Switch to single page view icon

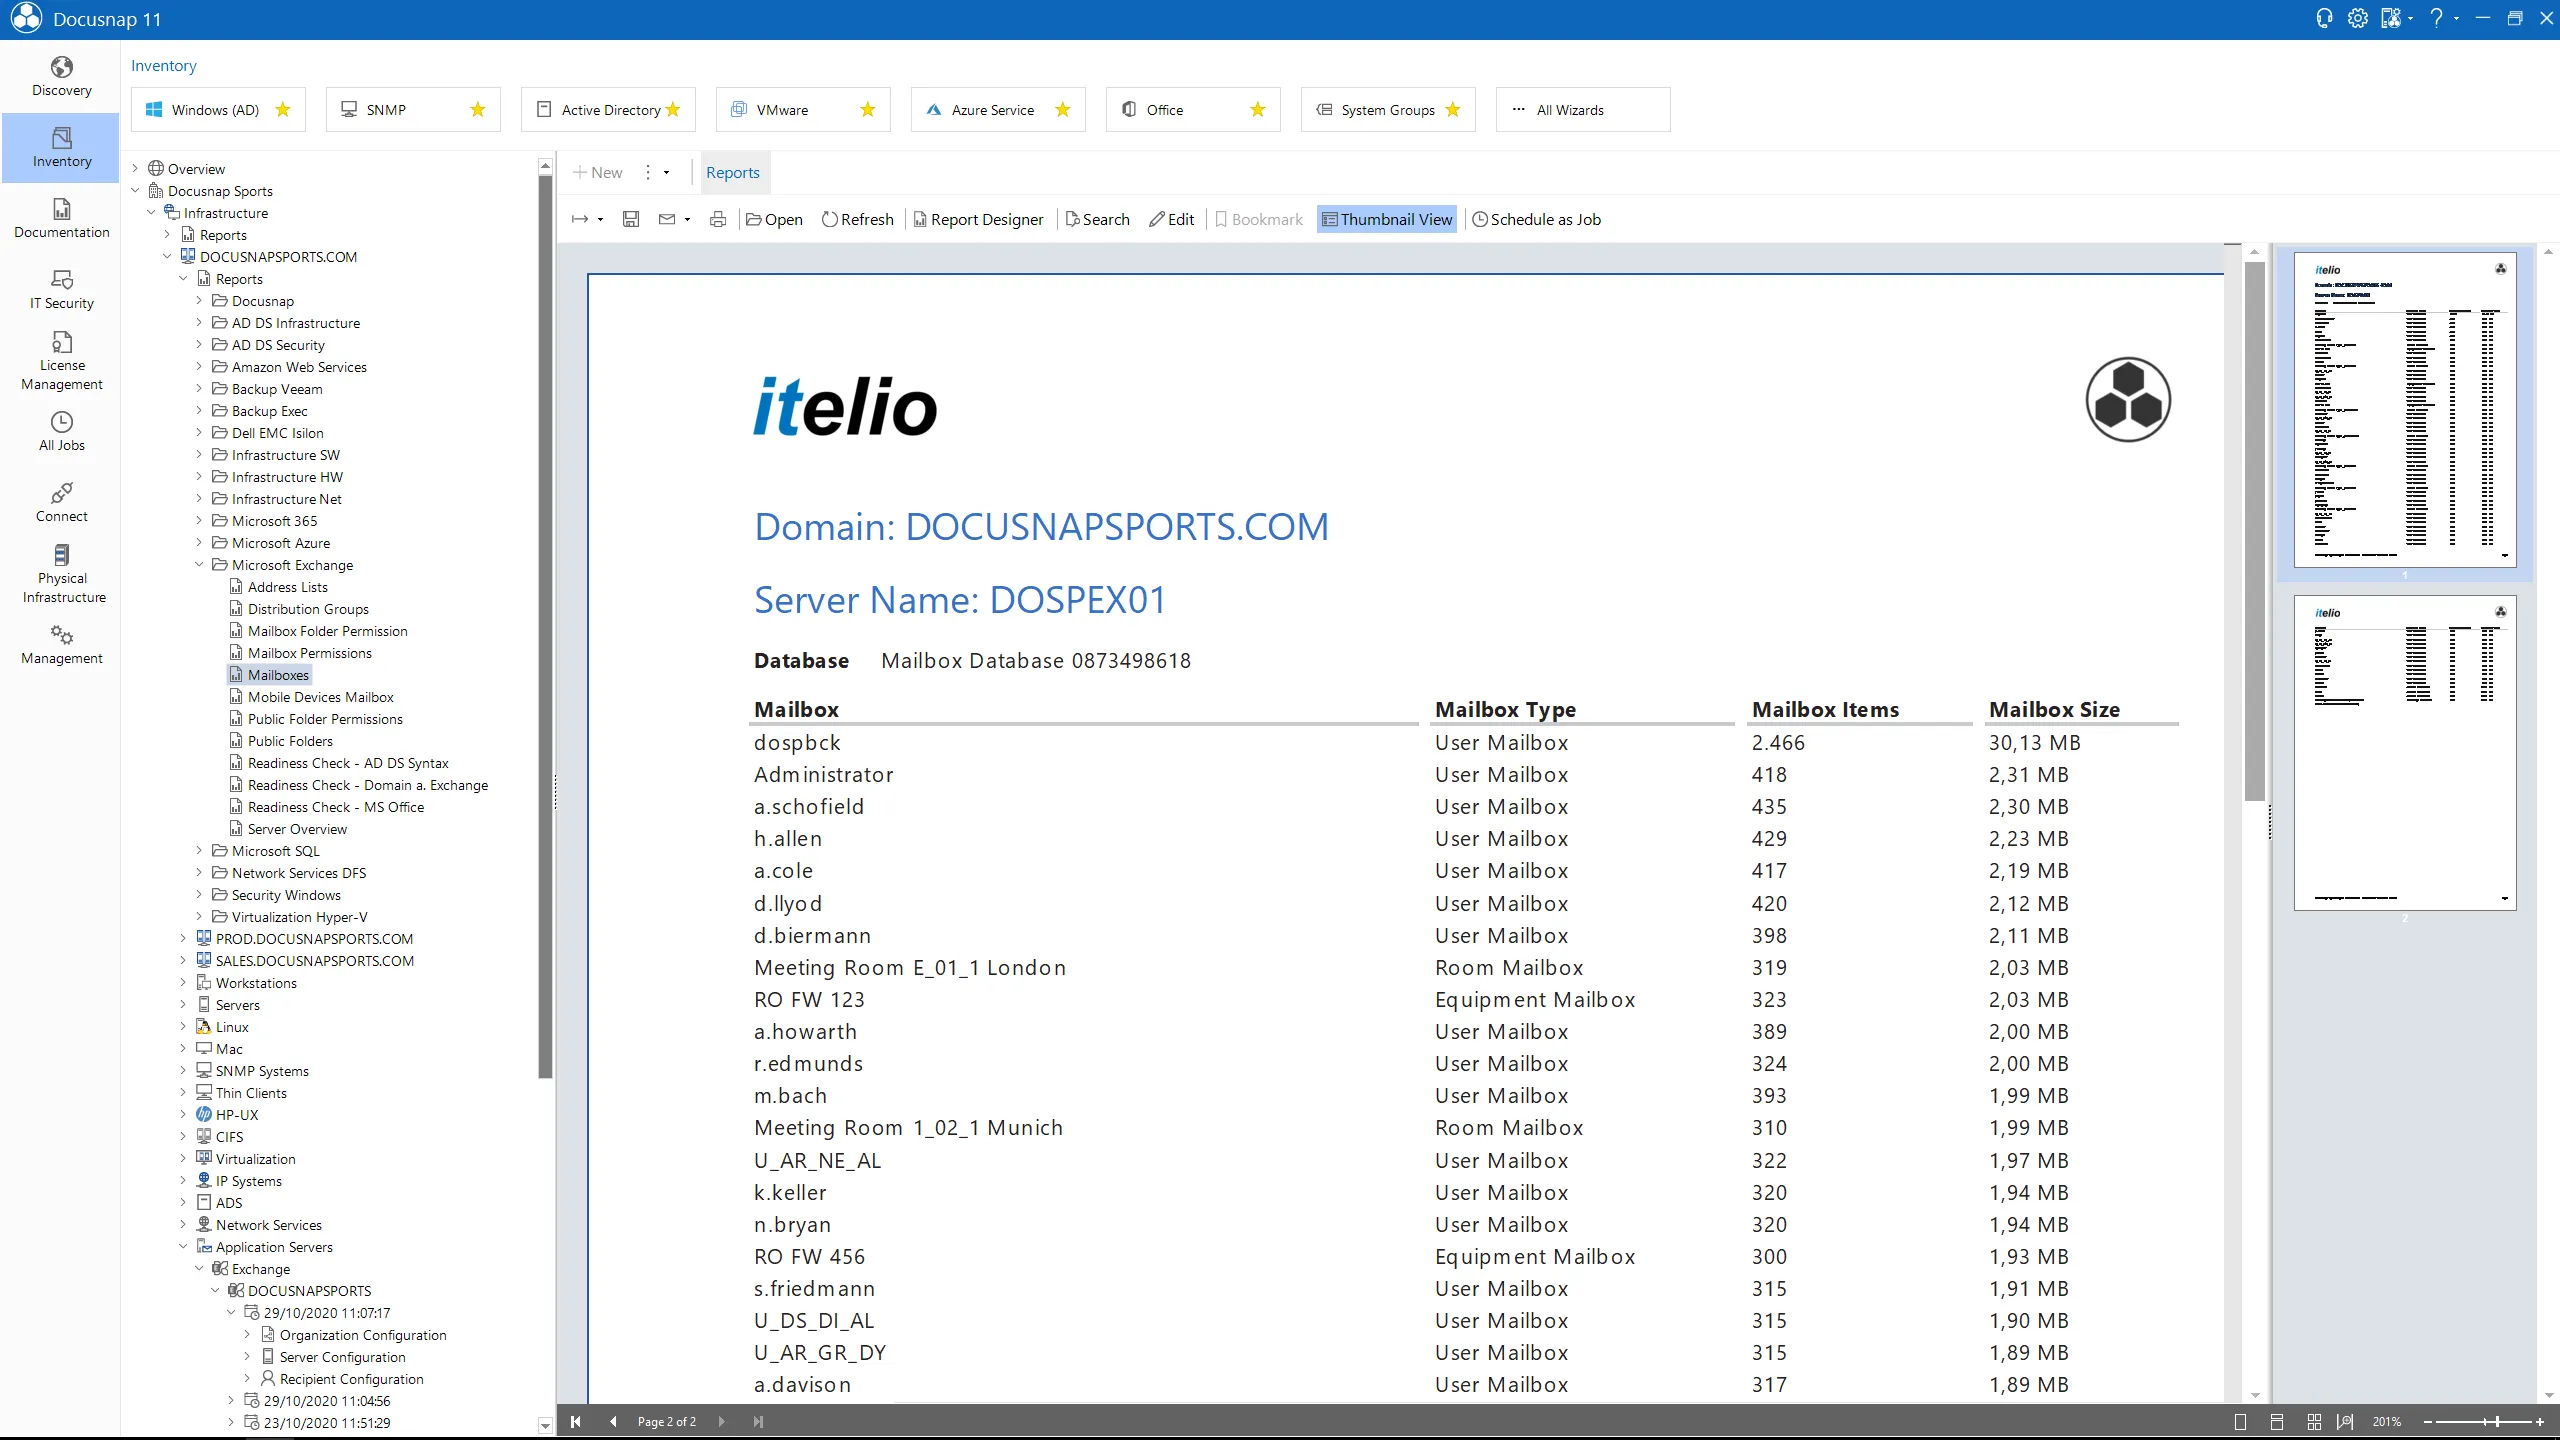click(x=2240, y=1422)
